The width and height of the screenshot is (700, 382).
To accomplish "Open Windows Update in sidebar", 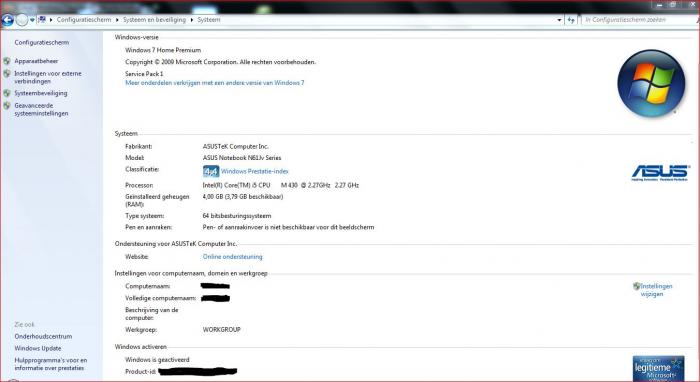I will click(x=38, y=349).
